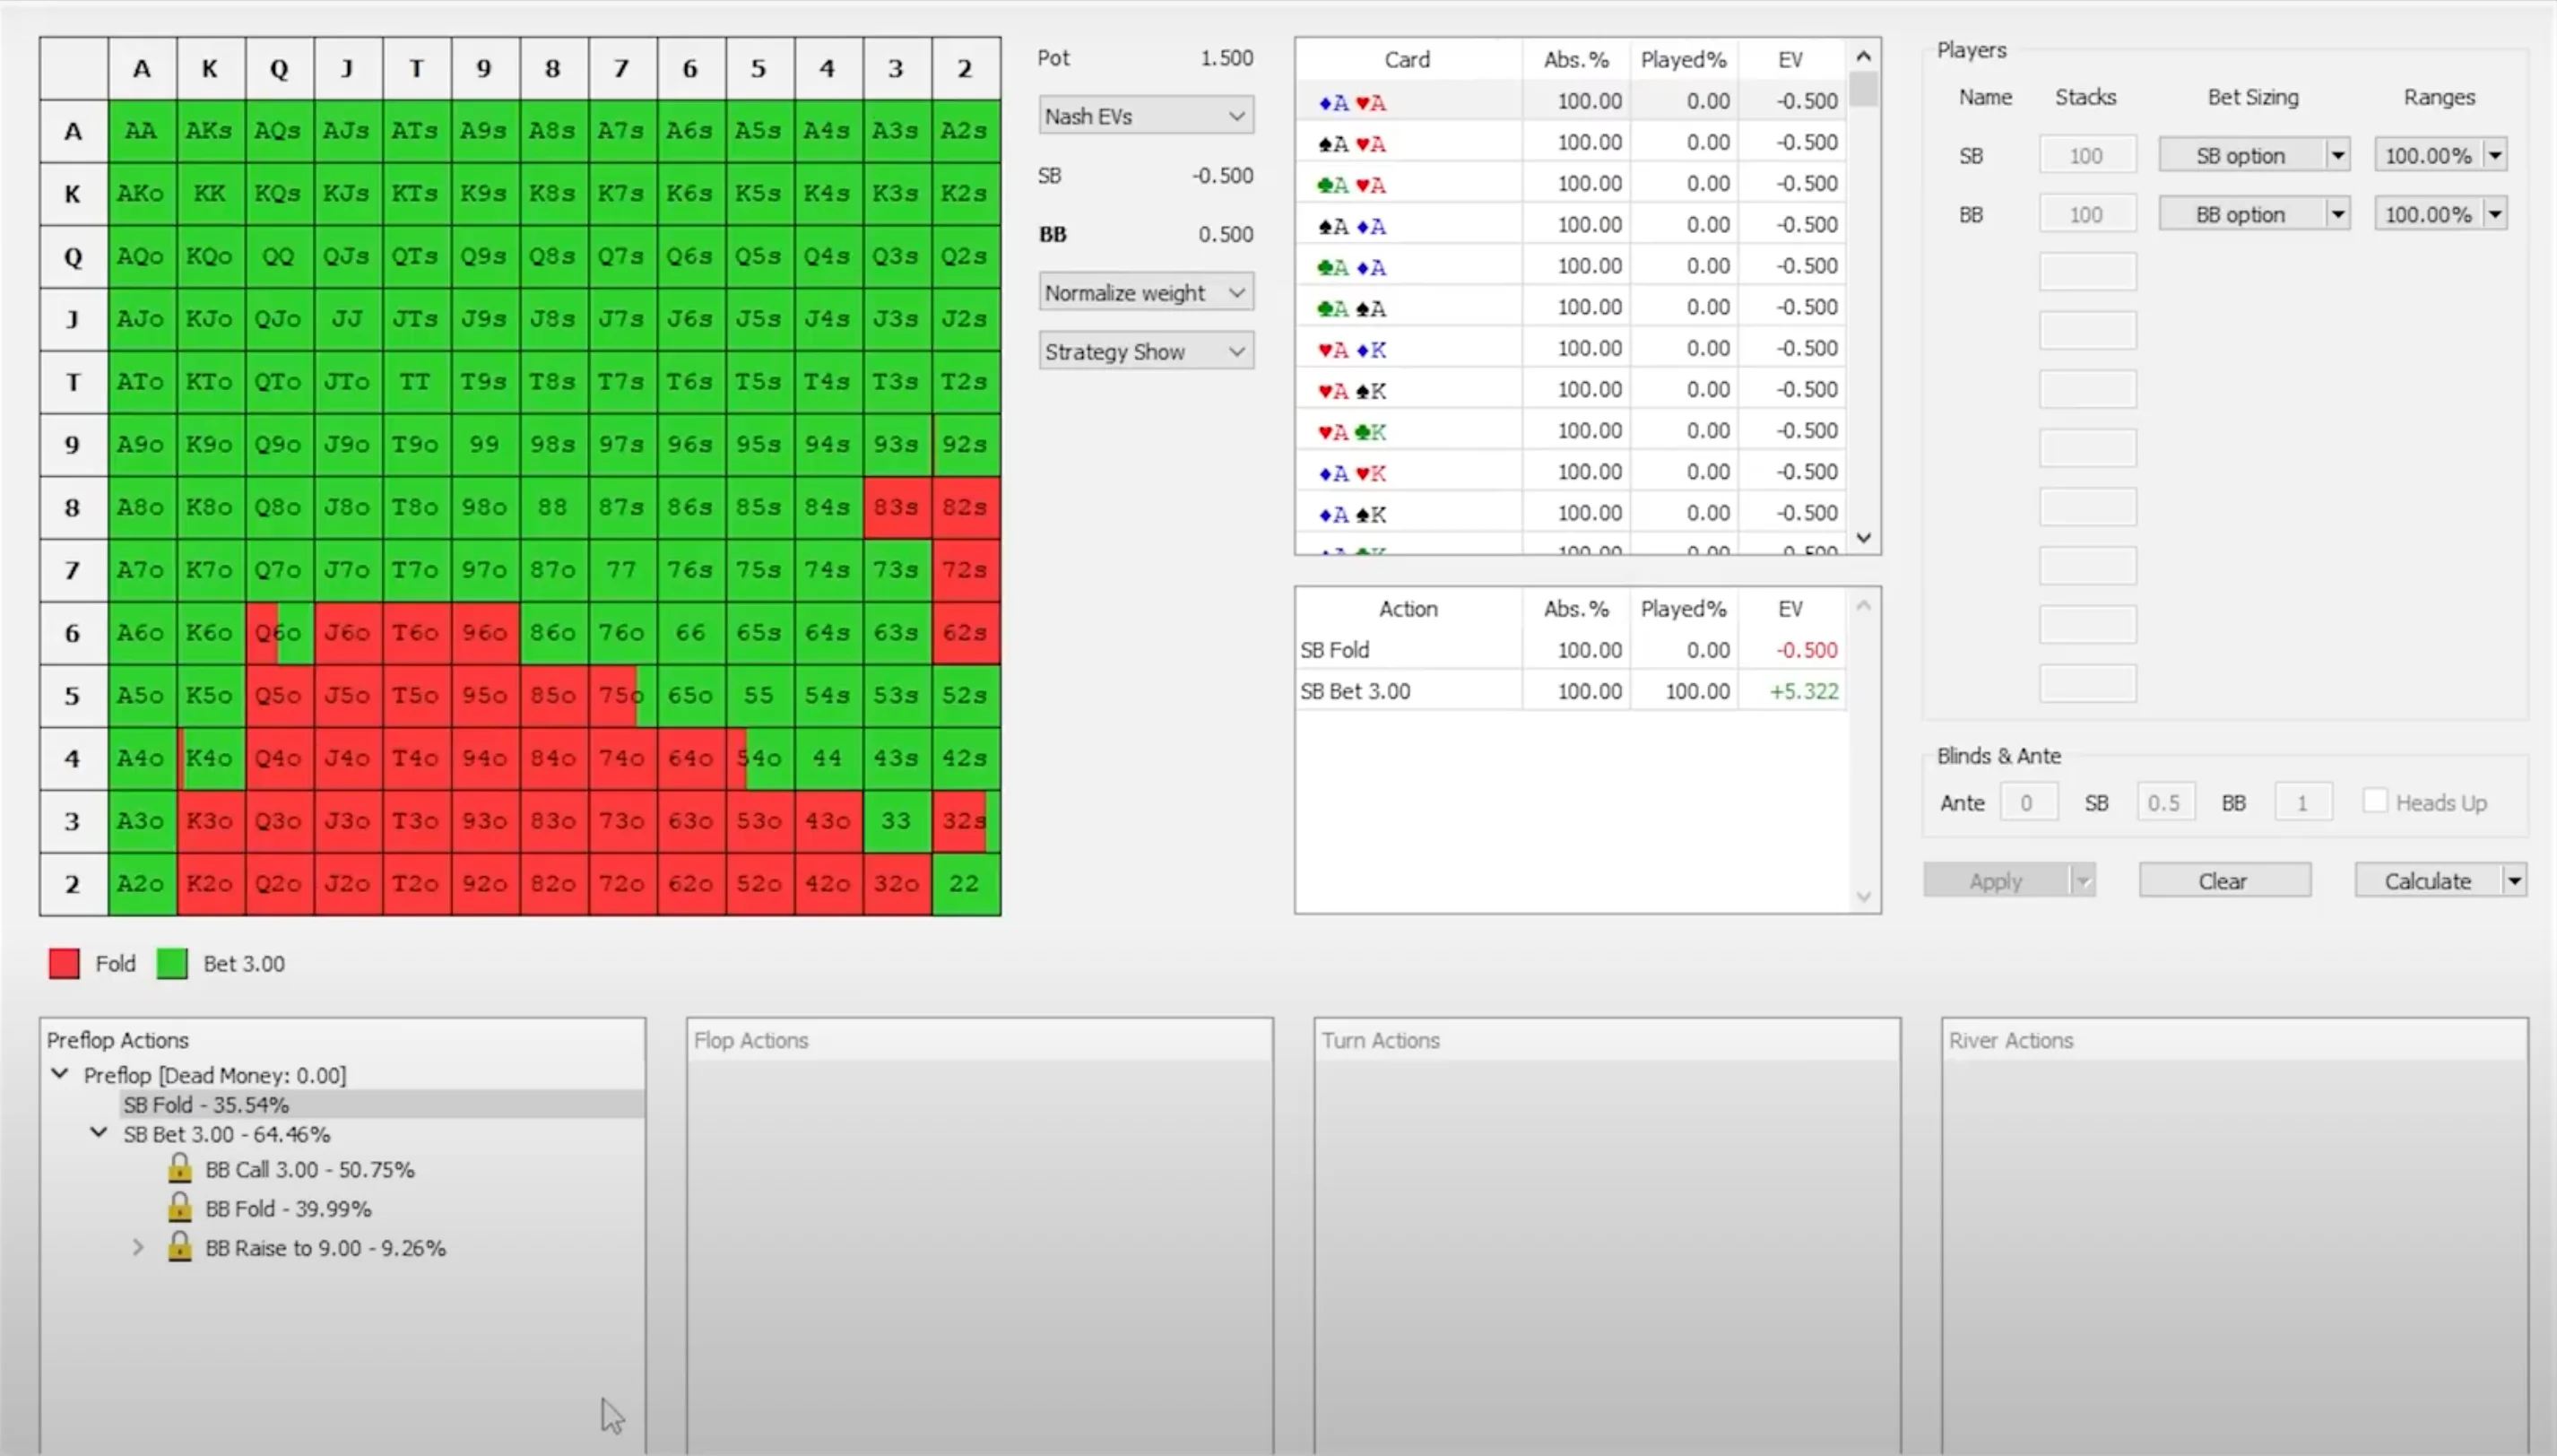Screen dimensions: 2557x1456
Task: Click lock icon beside BB Fold
Action: tap(179, 1207)
